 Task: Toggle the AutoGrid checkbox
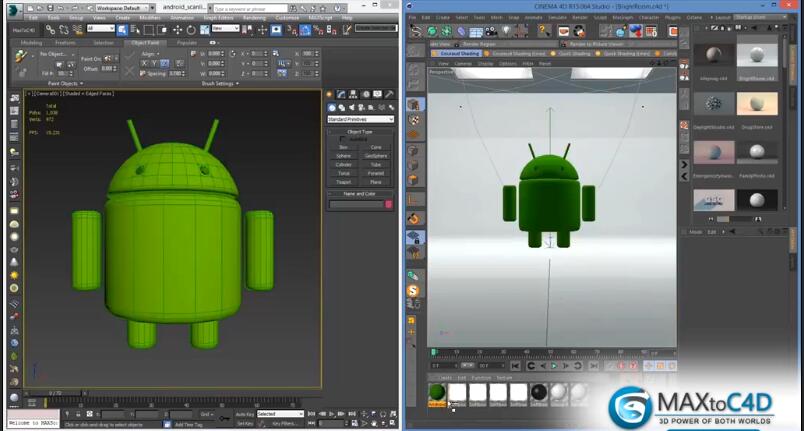(341, 139)
